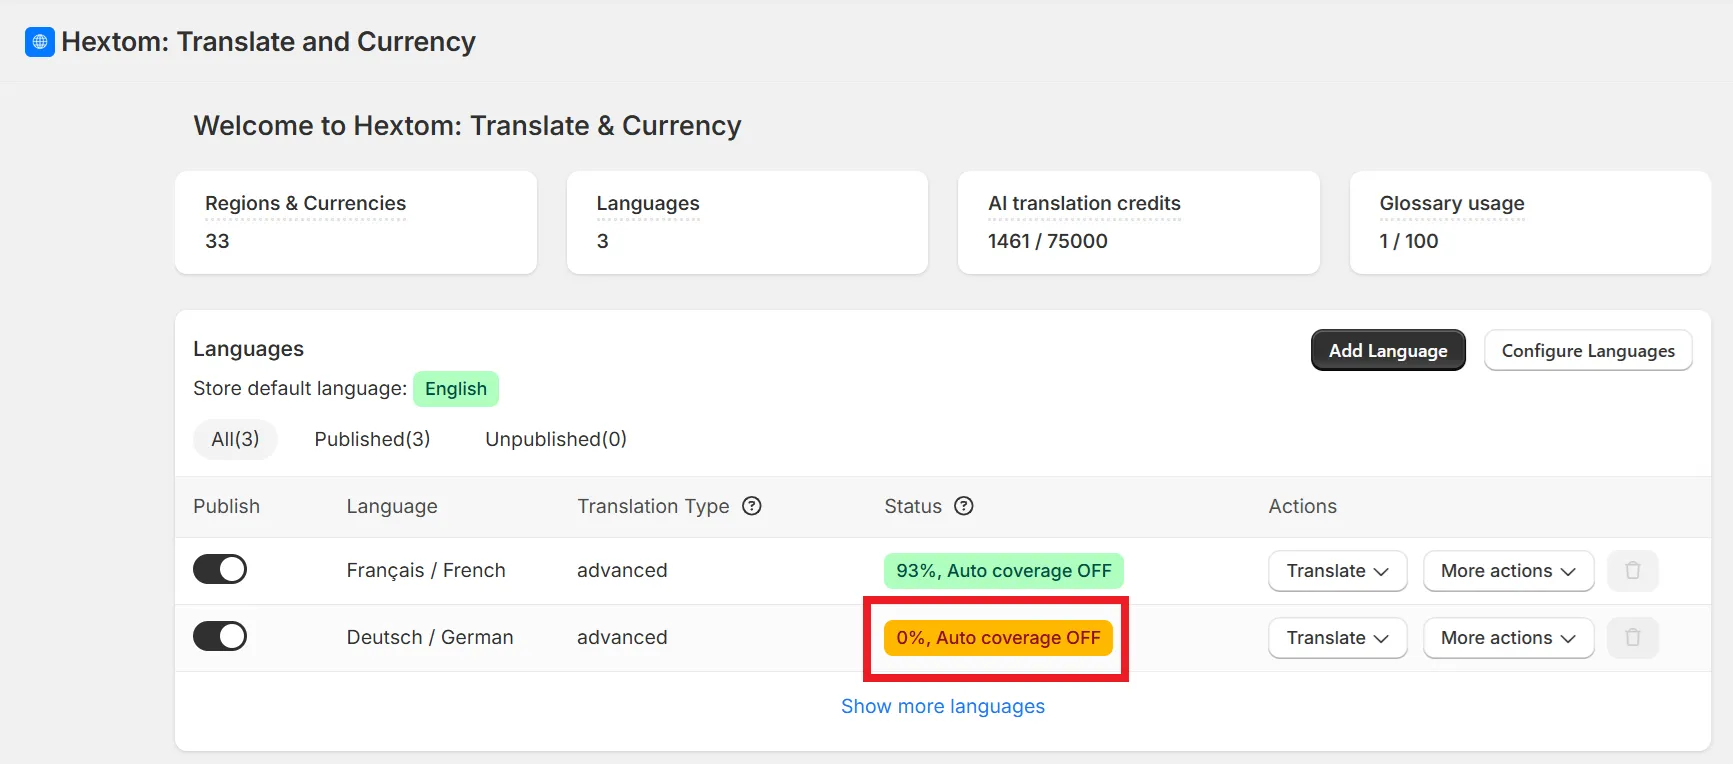The height and width of the screenshot is (764, 1733).
Task: Click the English default language badge
Action: tap(456, 389)
